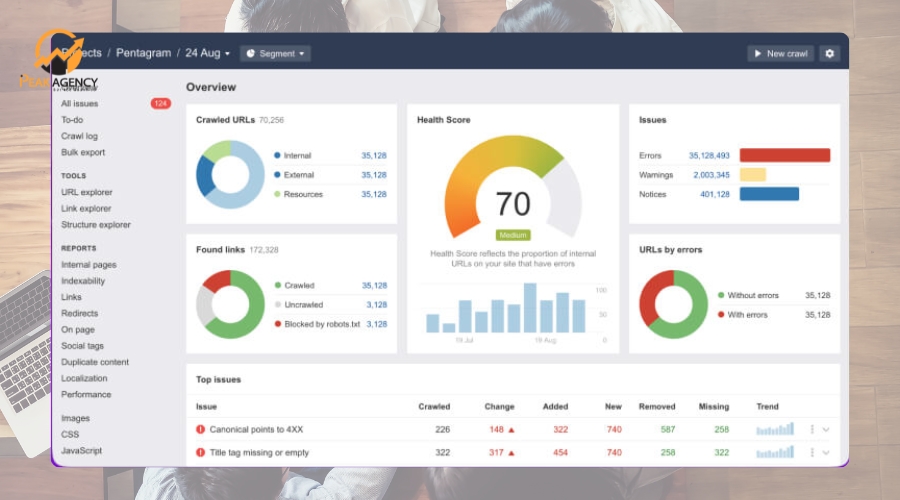
Task: Open Link explorer tool
Action: coord(86,208)
